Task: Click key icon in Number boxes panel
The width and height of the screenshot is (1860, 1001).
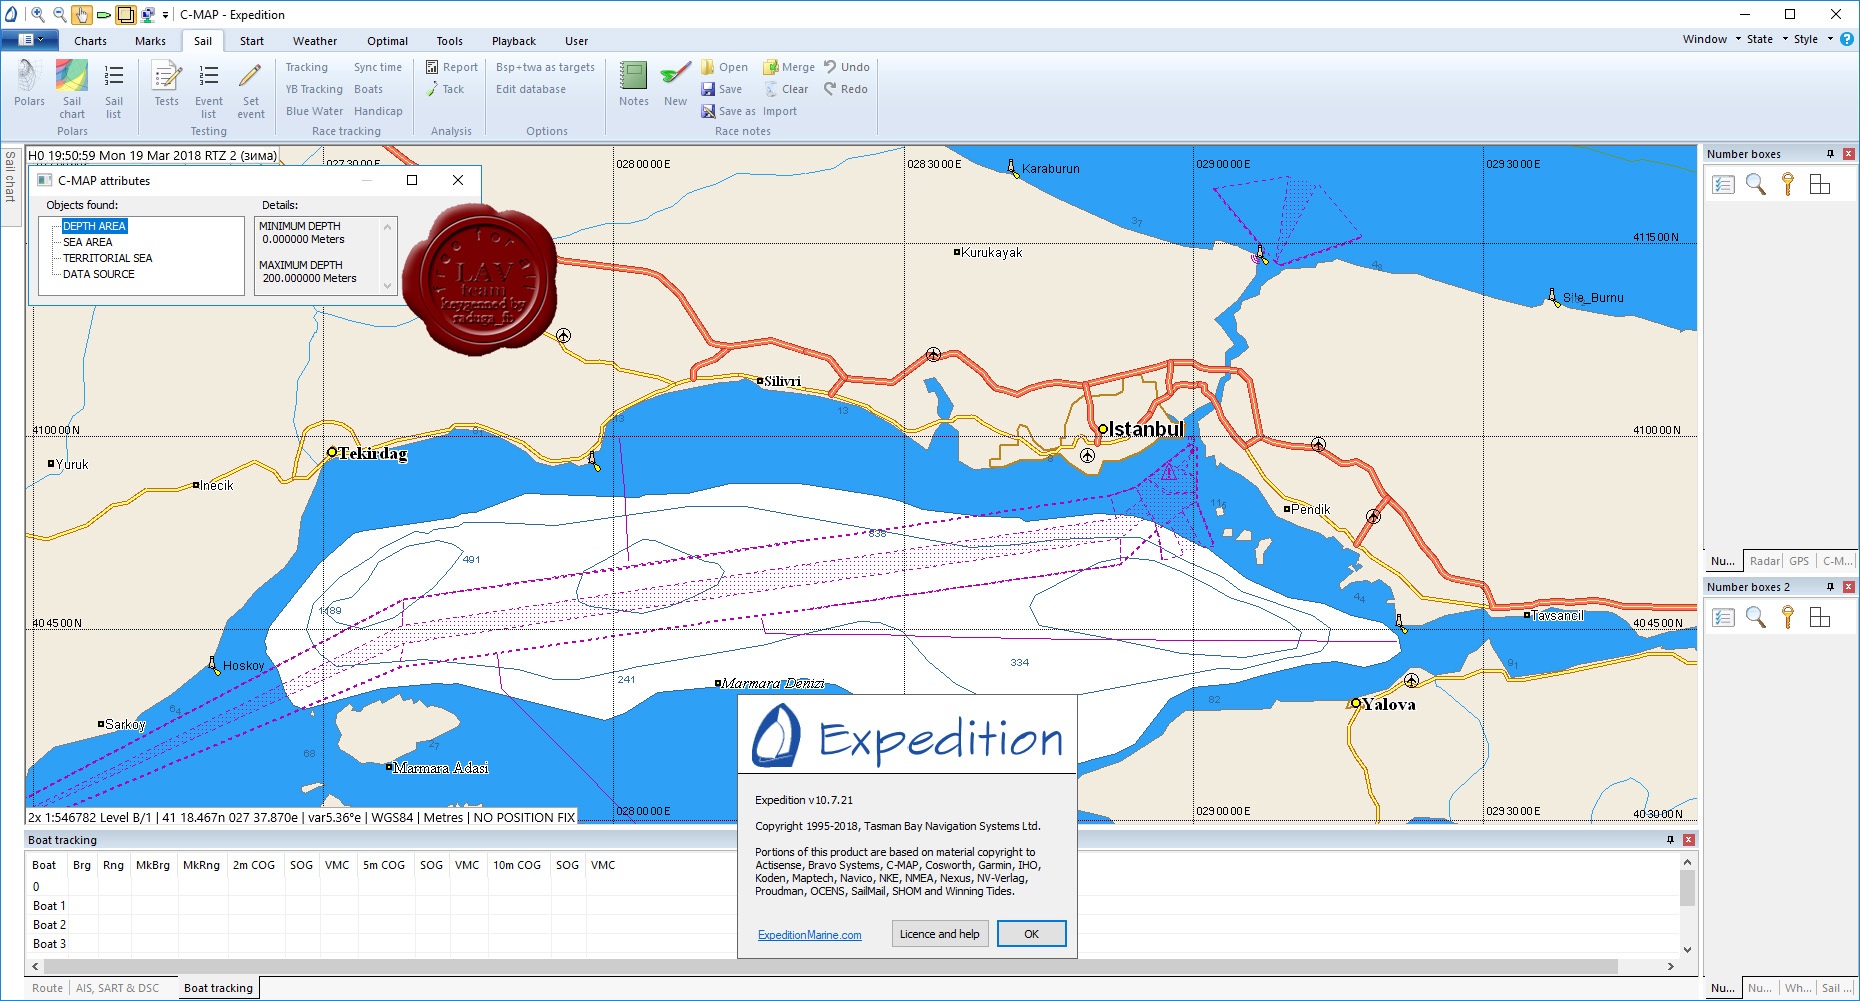Action: 1788,184
